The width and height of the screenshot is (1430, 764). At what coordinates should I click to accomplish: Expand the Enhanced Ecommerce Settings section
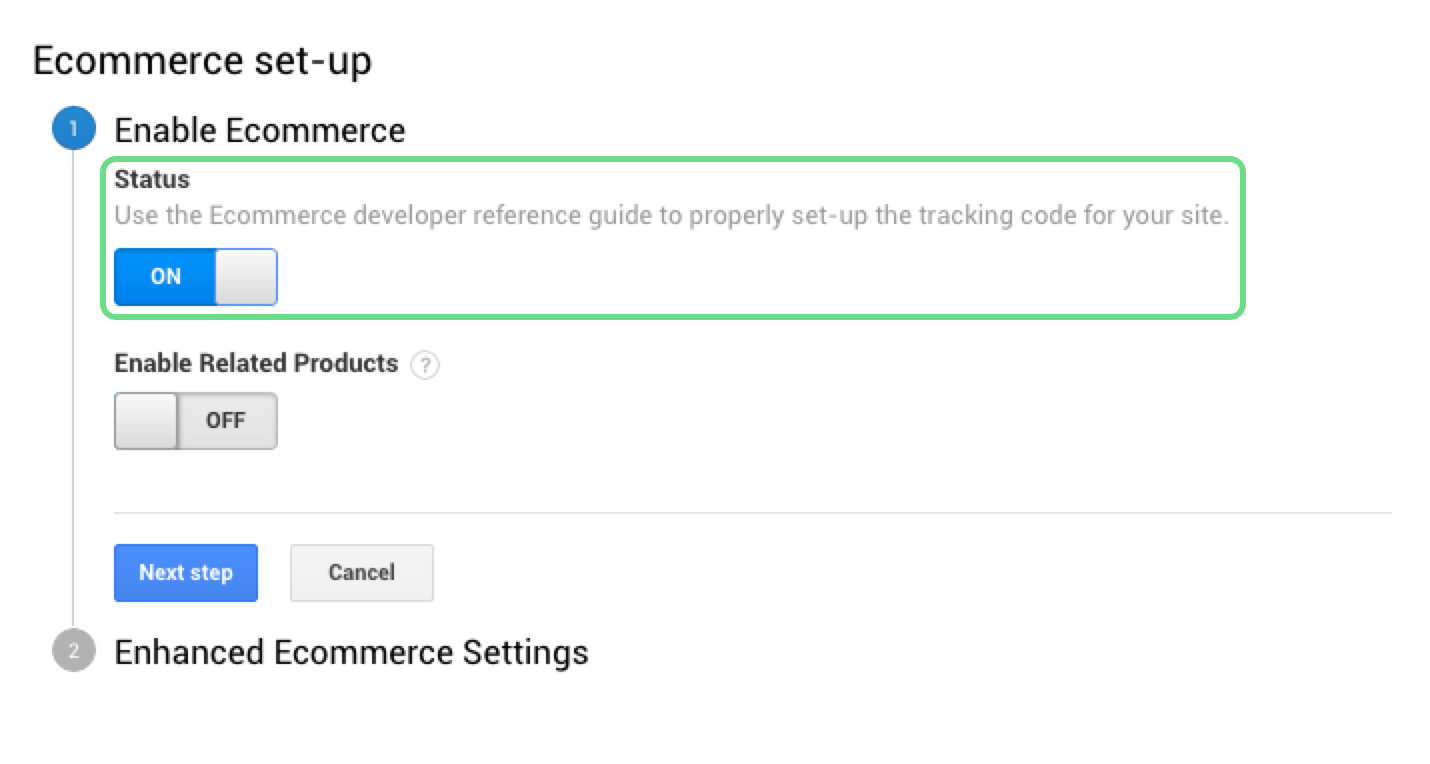point(351,653)
